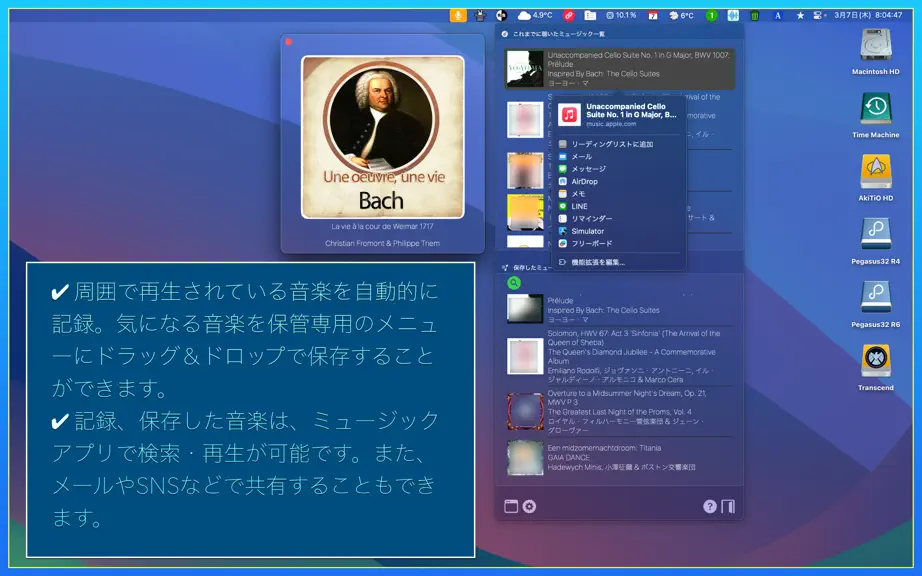Choose フリーボード in the share menu
Image resolution: width=922 pixels, height=576 pixels.
tap(617, 243)
